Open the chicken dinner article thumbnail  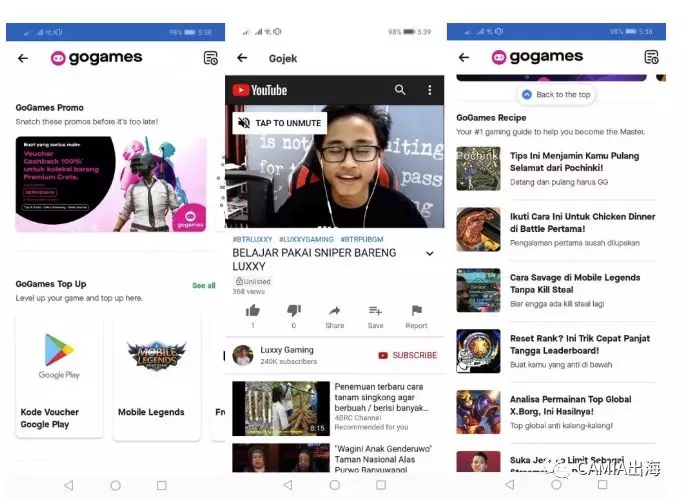(x=478, y=229)
